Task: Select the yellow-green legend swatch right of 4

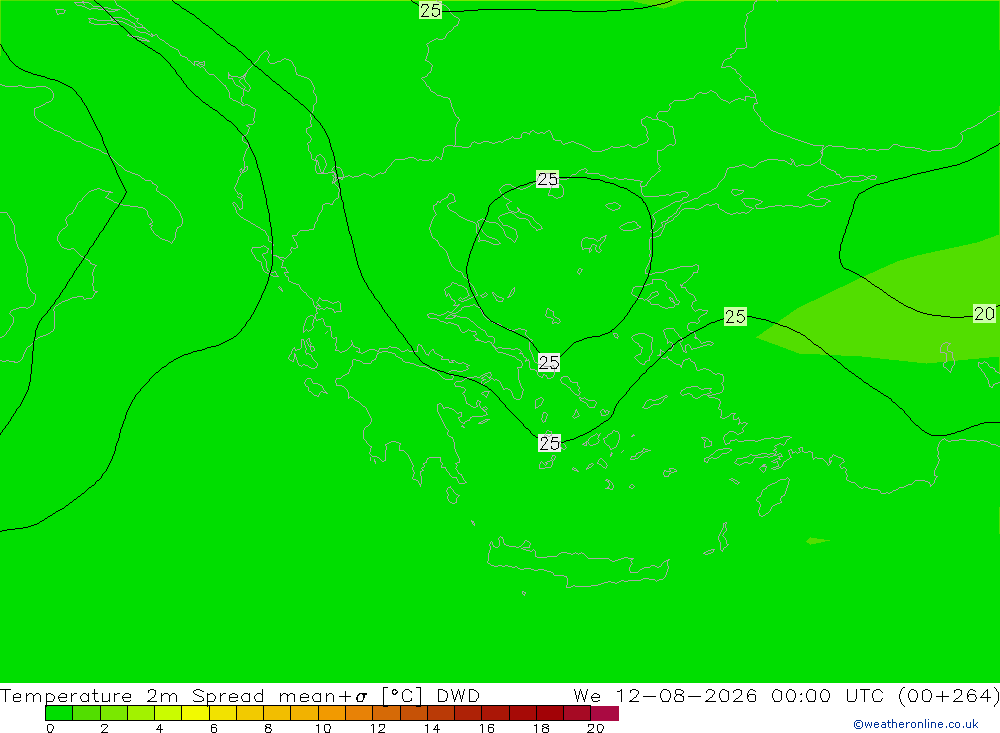Action: [x=168, y=713]
